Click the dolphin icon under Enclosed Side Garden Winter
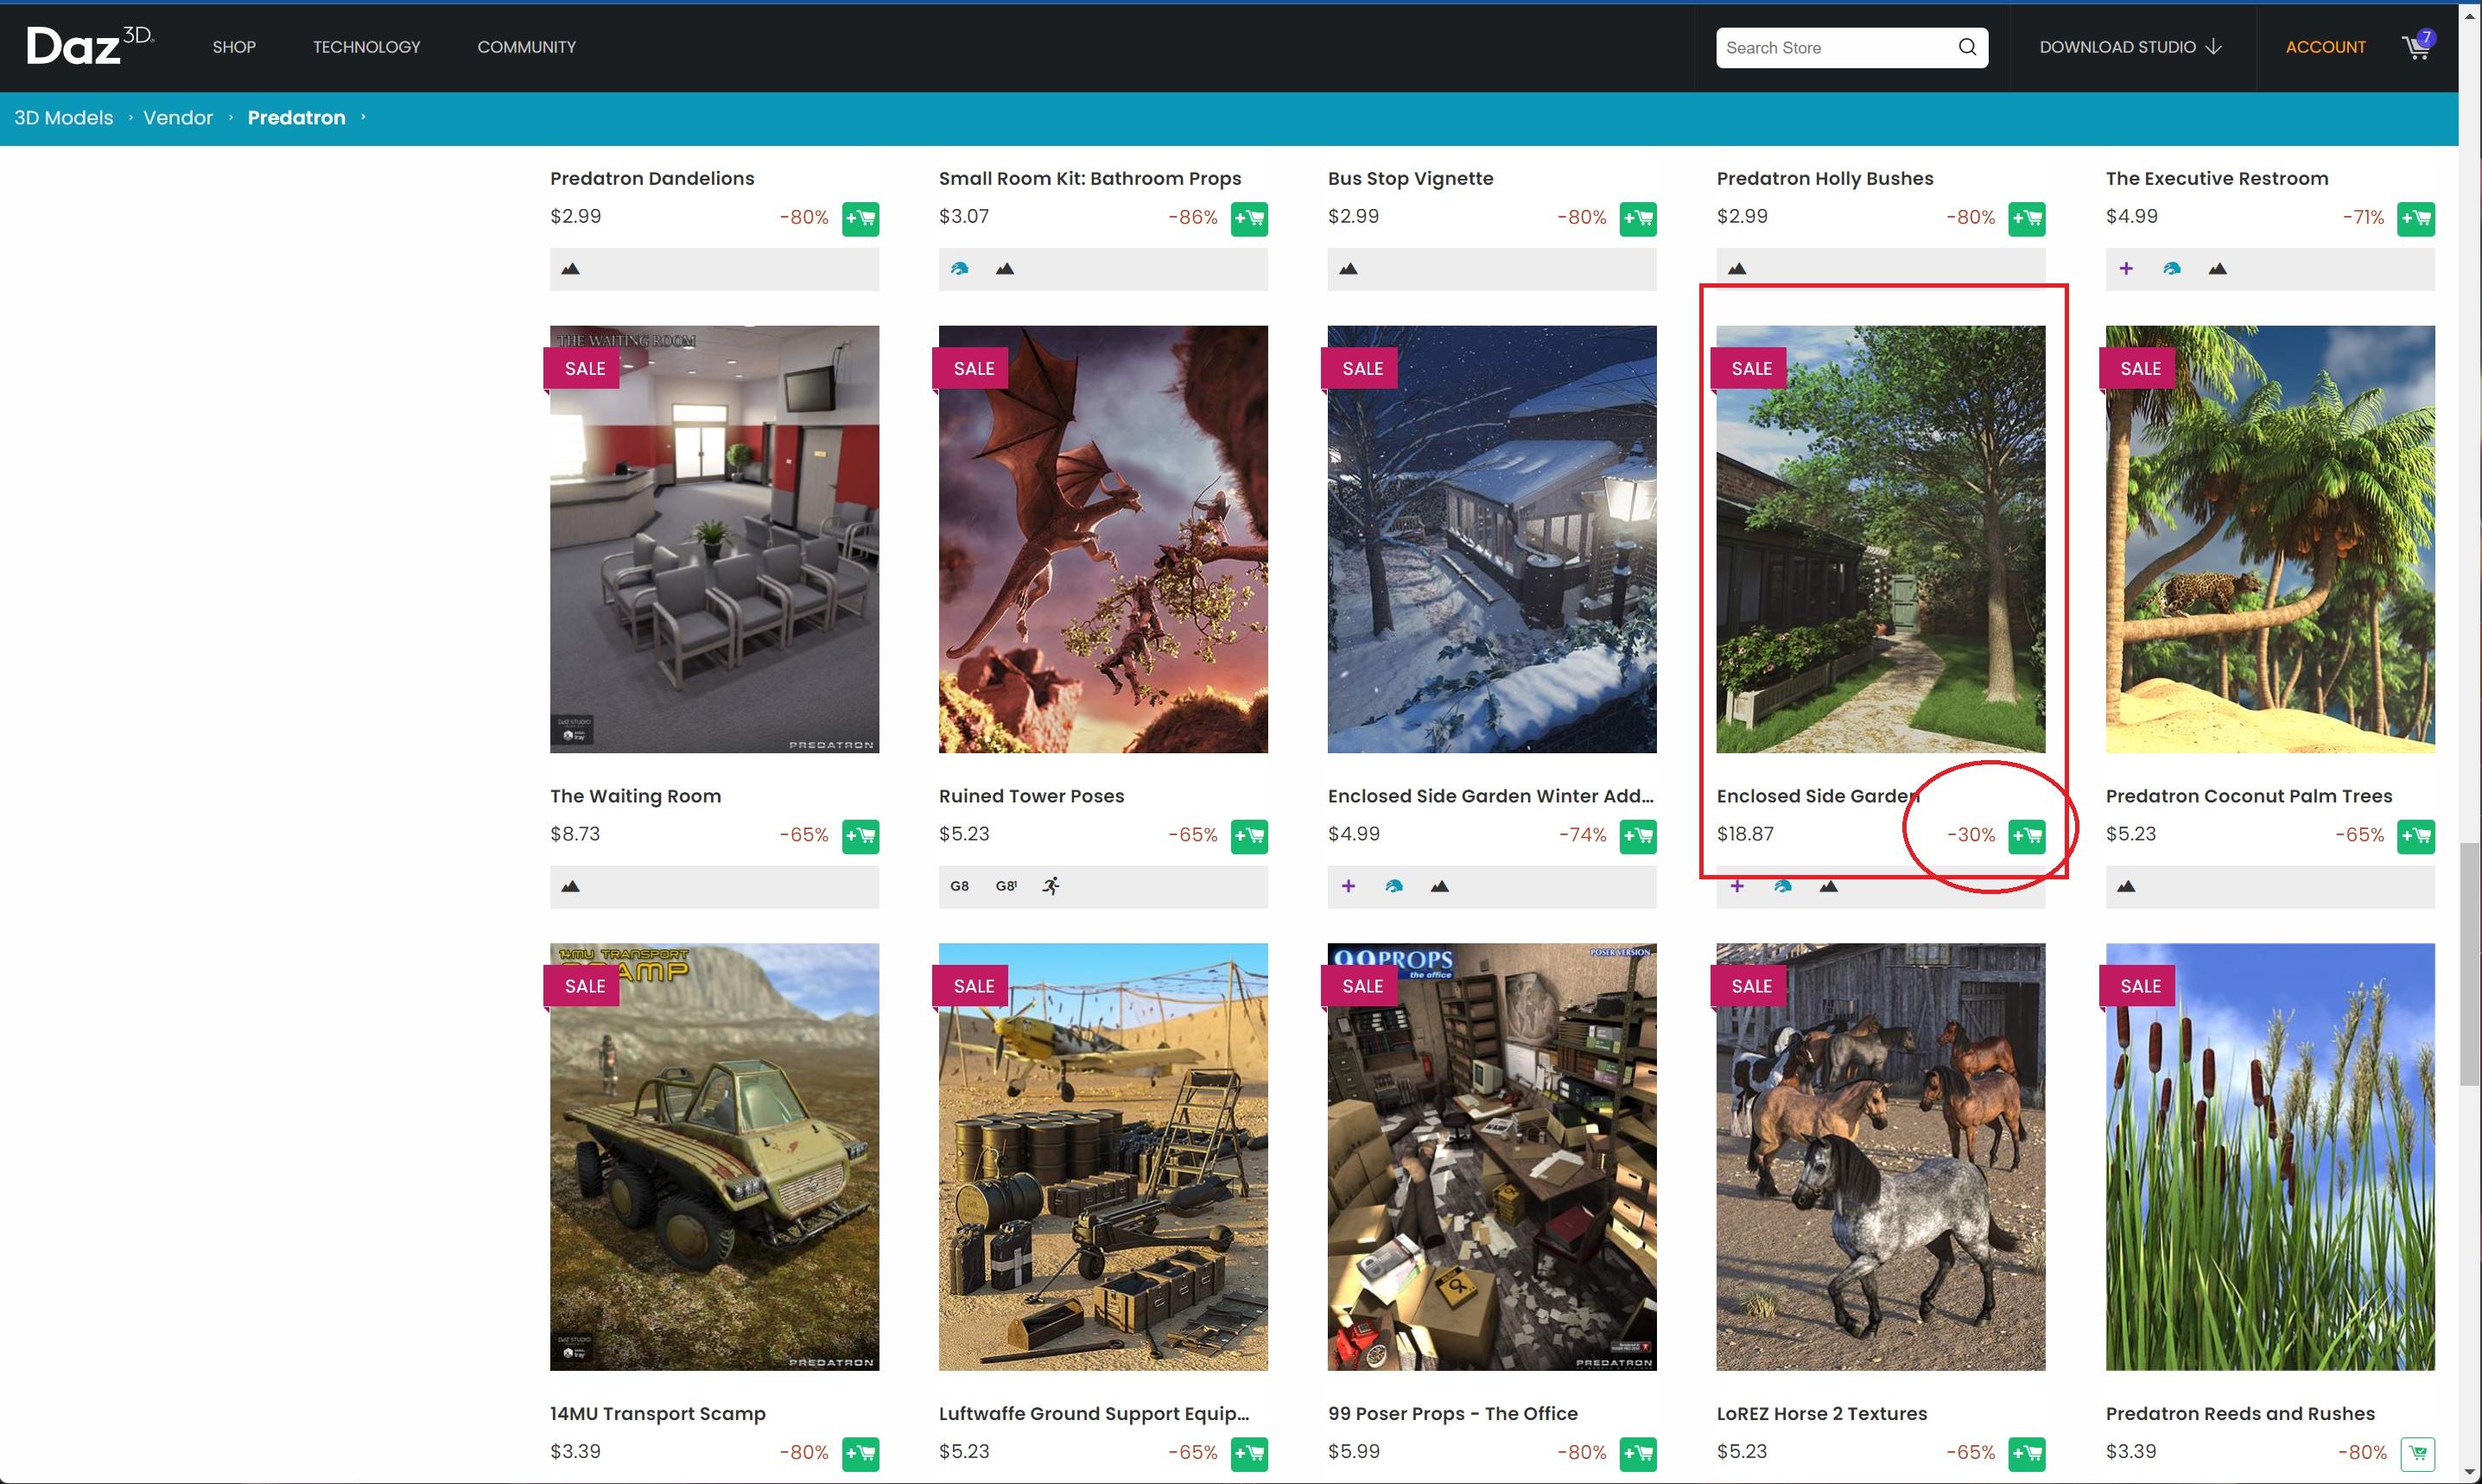The height and width of the screenshot is (1484, 2482). (1394, 886)
